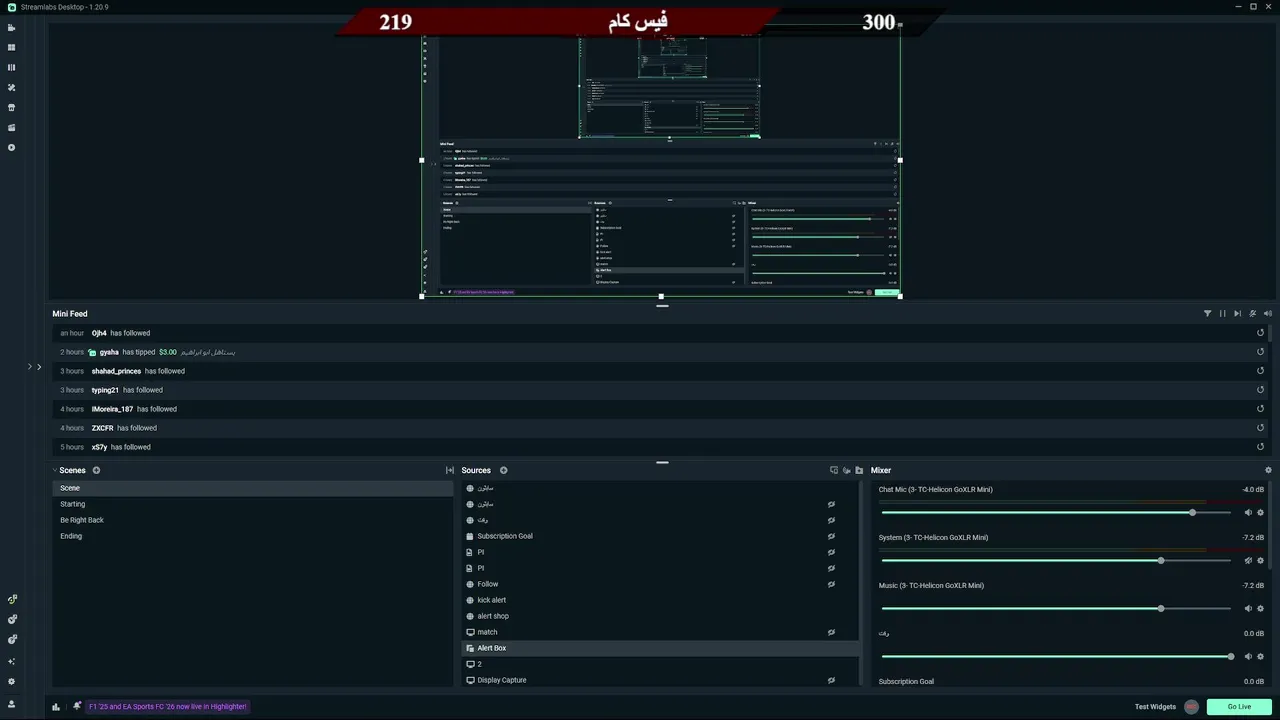Replay the gyaha tip alert
The image size is (1280, 720).
pyautogui.click(x=1260, y=352)
